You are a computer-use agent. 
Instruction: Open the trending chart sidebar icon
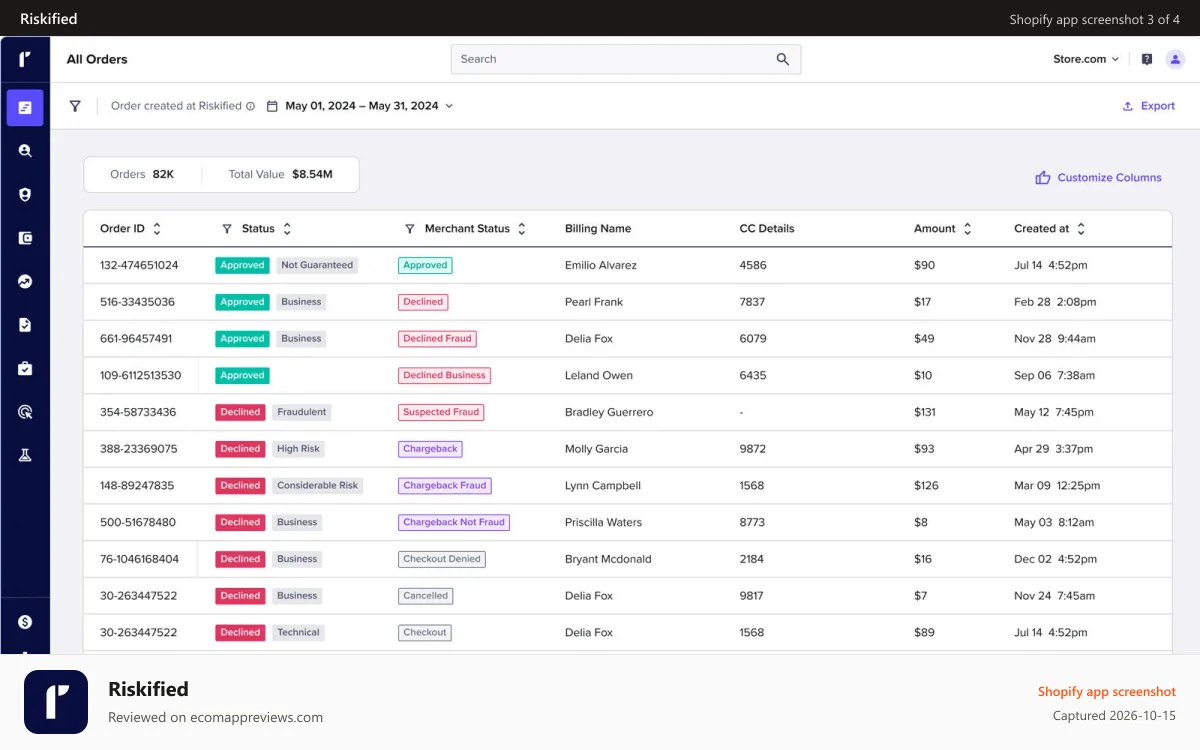[x=25, y=282]
